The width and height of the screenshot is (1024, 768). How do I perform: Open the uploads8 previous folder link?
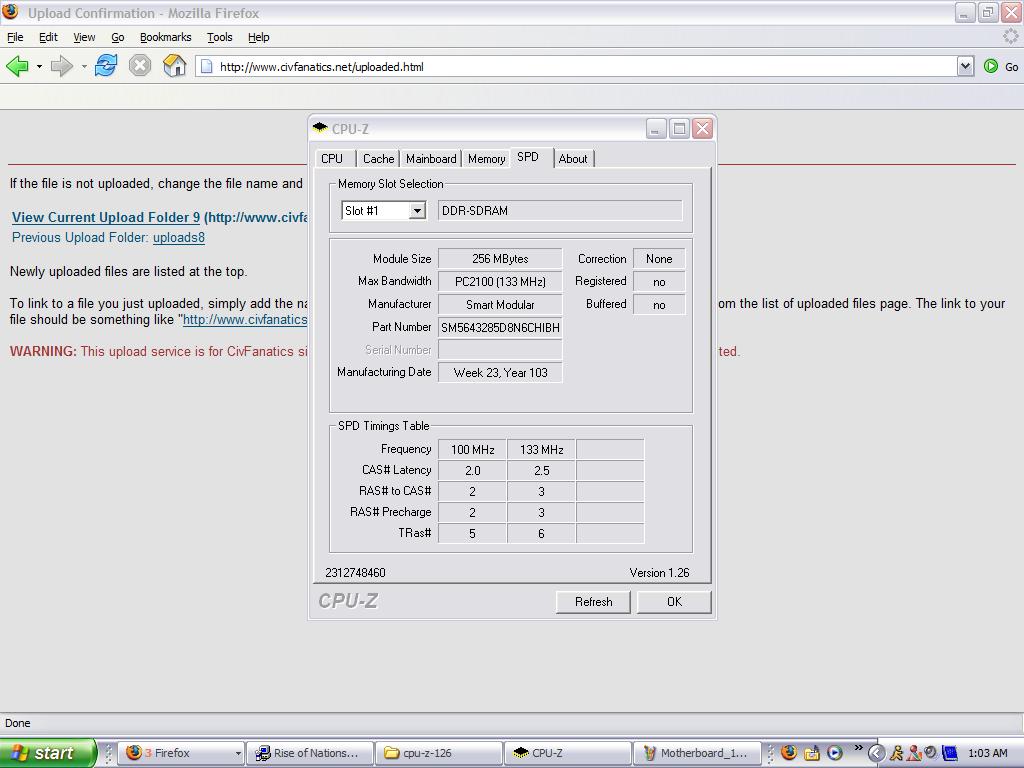click(x=179, y=238)
